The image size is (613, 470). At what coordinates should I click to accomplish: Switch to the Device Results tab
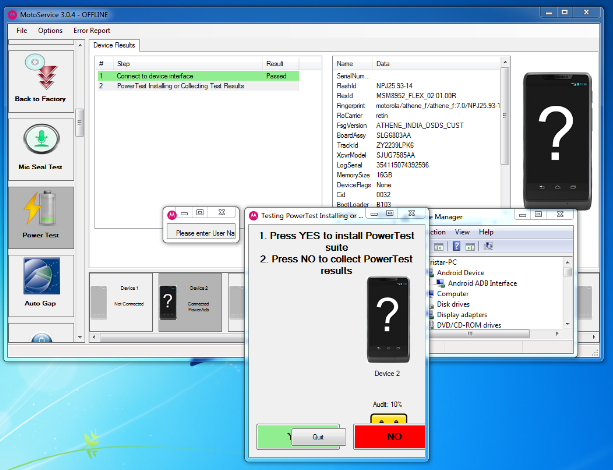(x=114, y=45)
